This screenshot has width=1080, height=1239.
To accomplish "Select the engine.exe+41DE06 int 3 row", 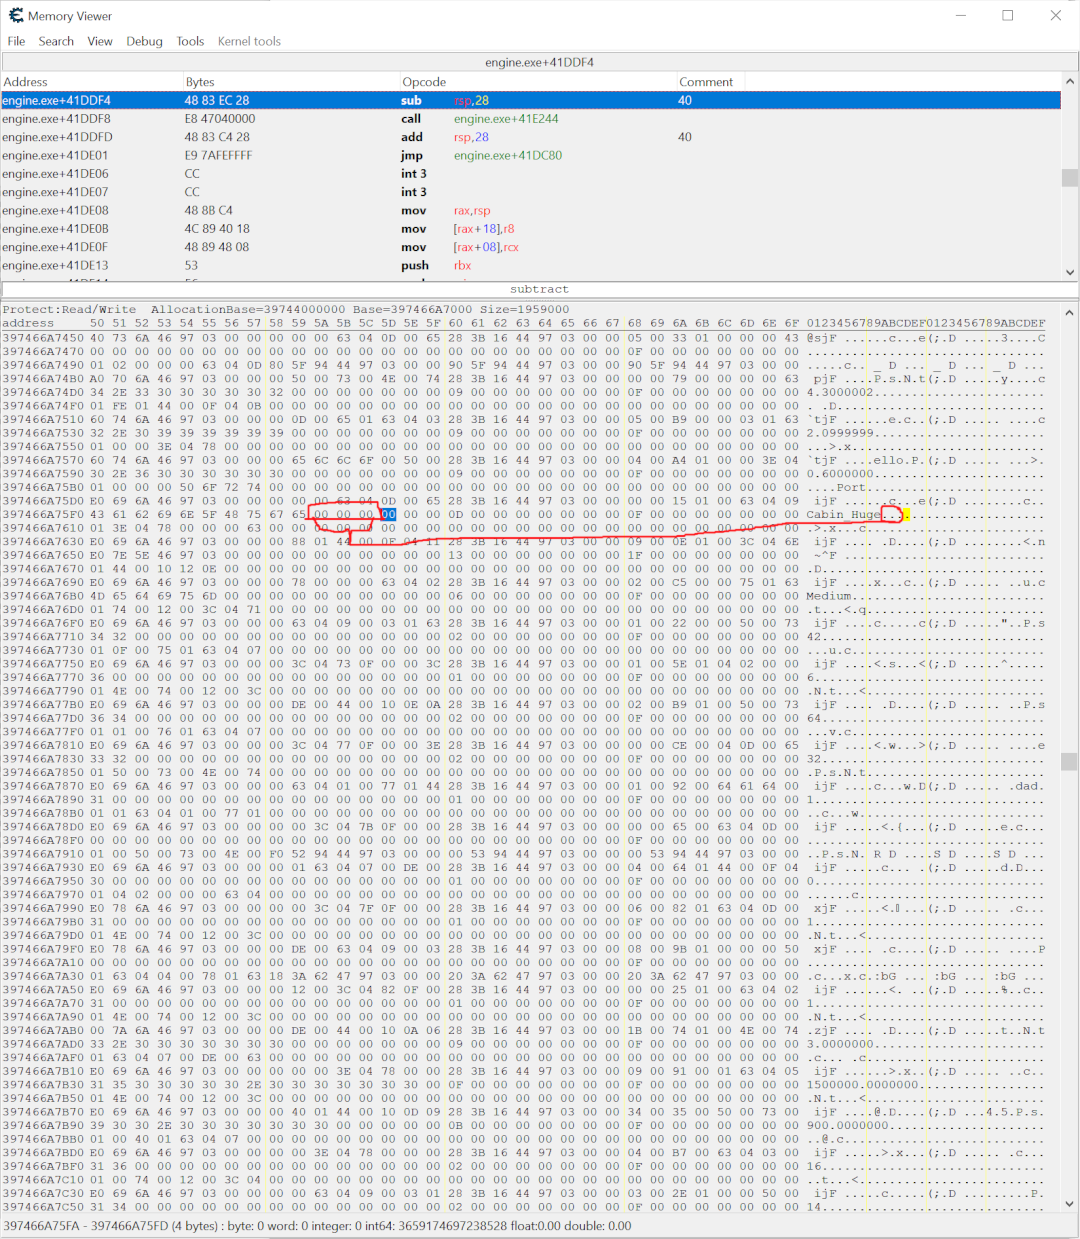I will coord(530,174).
